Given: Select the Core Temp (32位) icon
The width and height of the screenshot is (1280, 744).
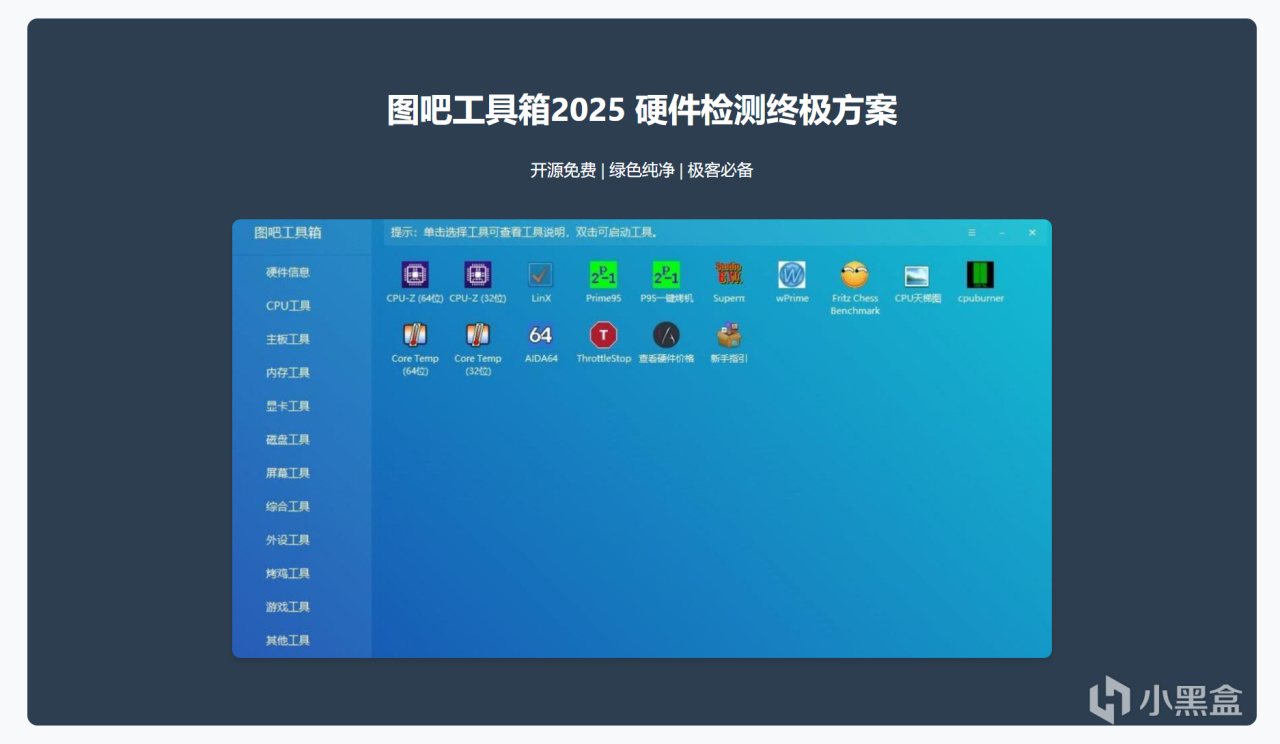Looking at the screenshot, I should (x=478, y=335).
